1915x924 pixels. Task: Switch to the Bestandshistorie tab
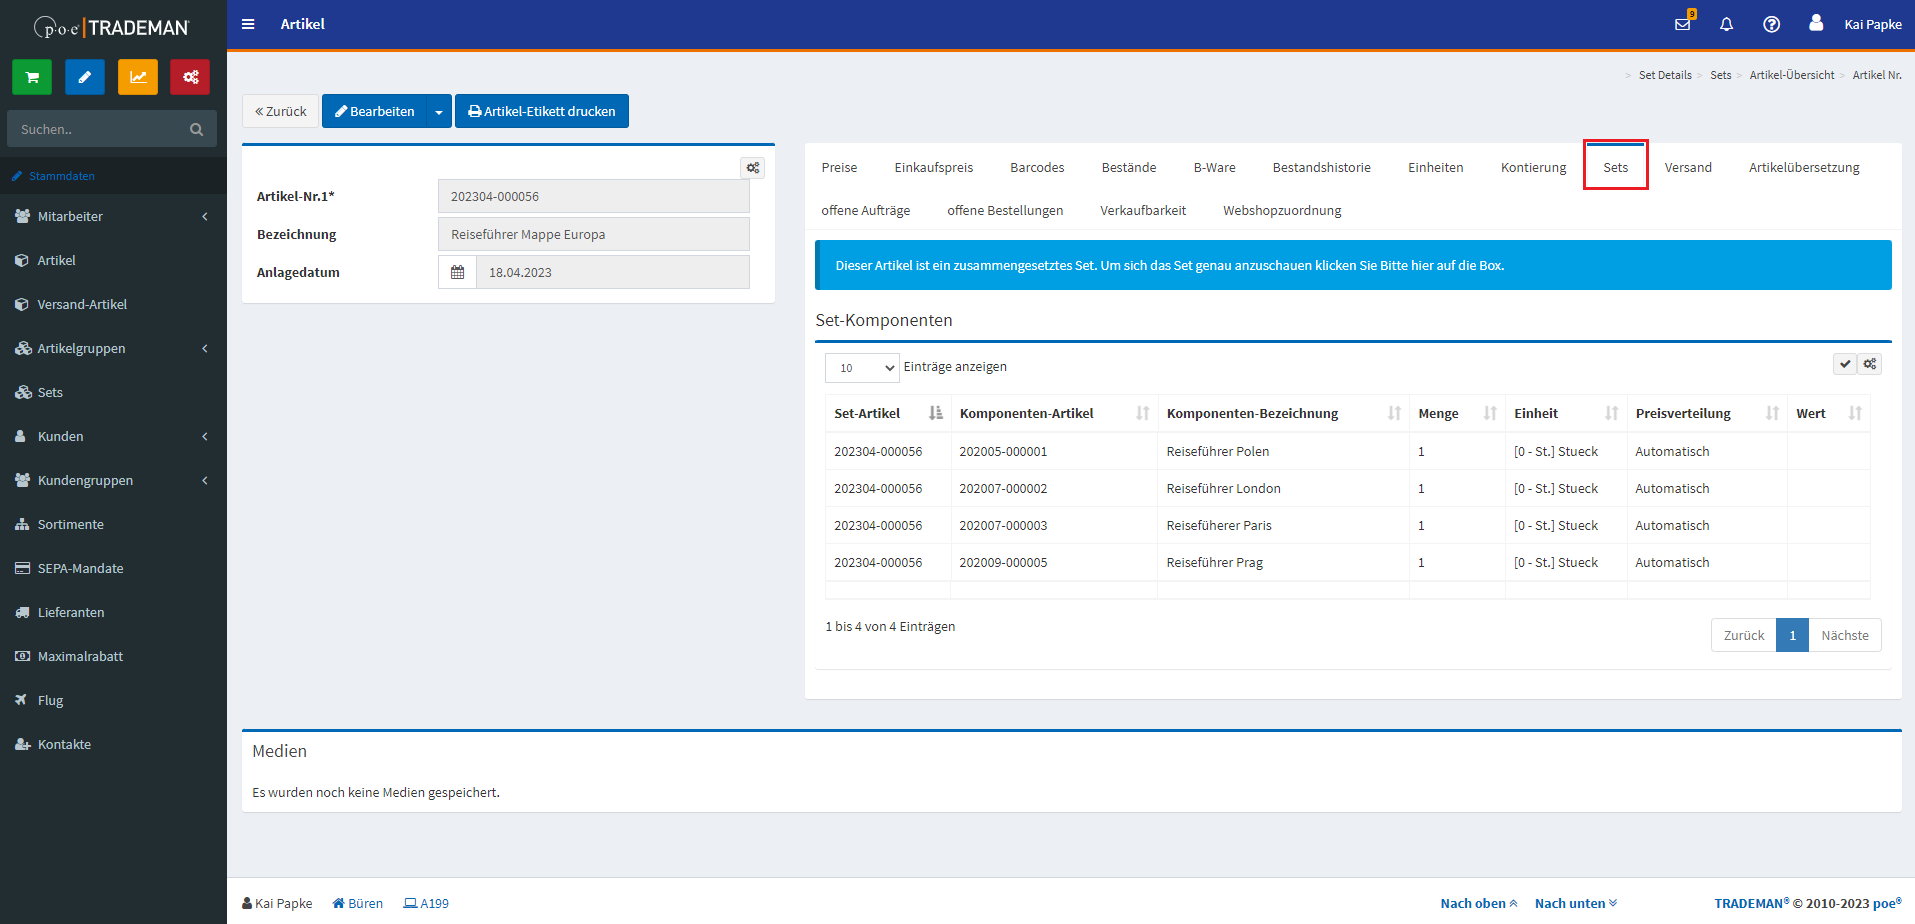(1321, 167)
